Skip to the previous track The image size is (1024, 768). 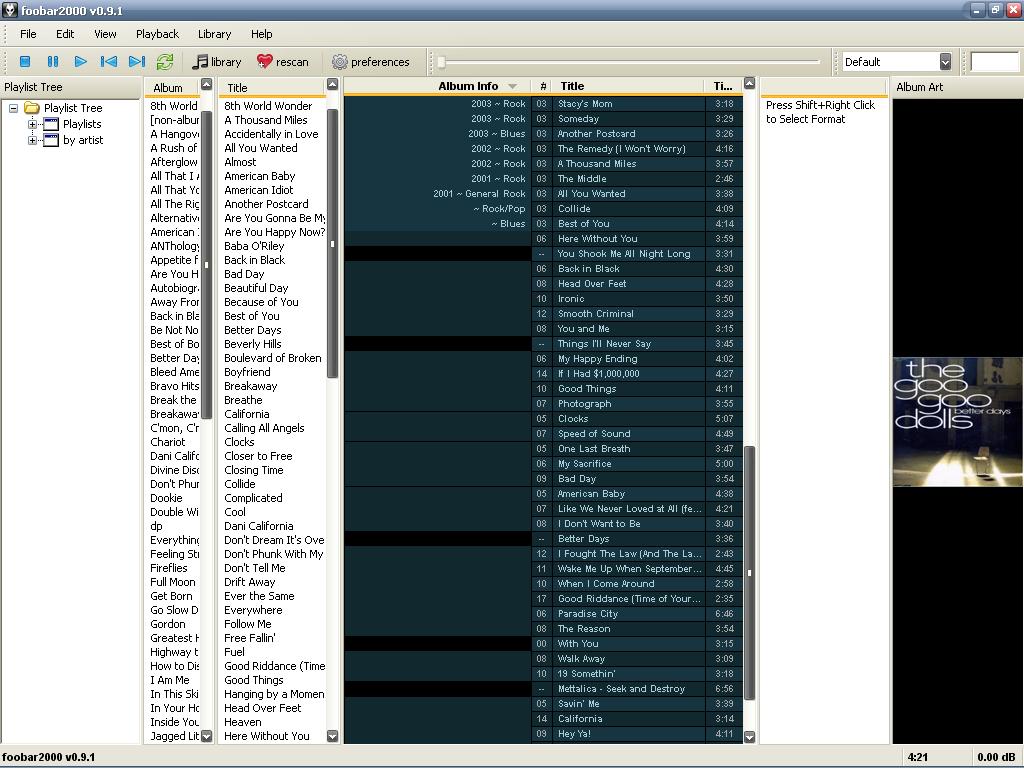click(109, 62)
